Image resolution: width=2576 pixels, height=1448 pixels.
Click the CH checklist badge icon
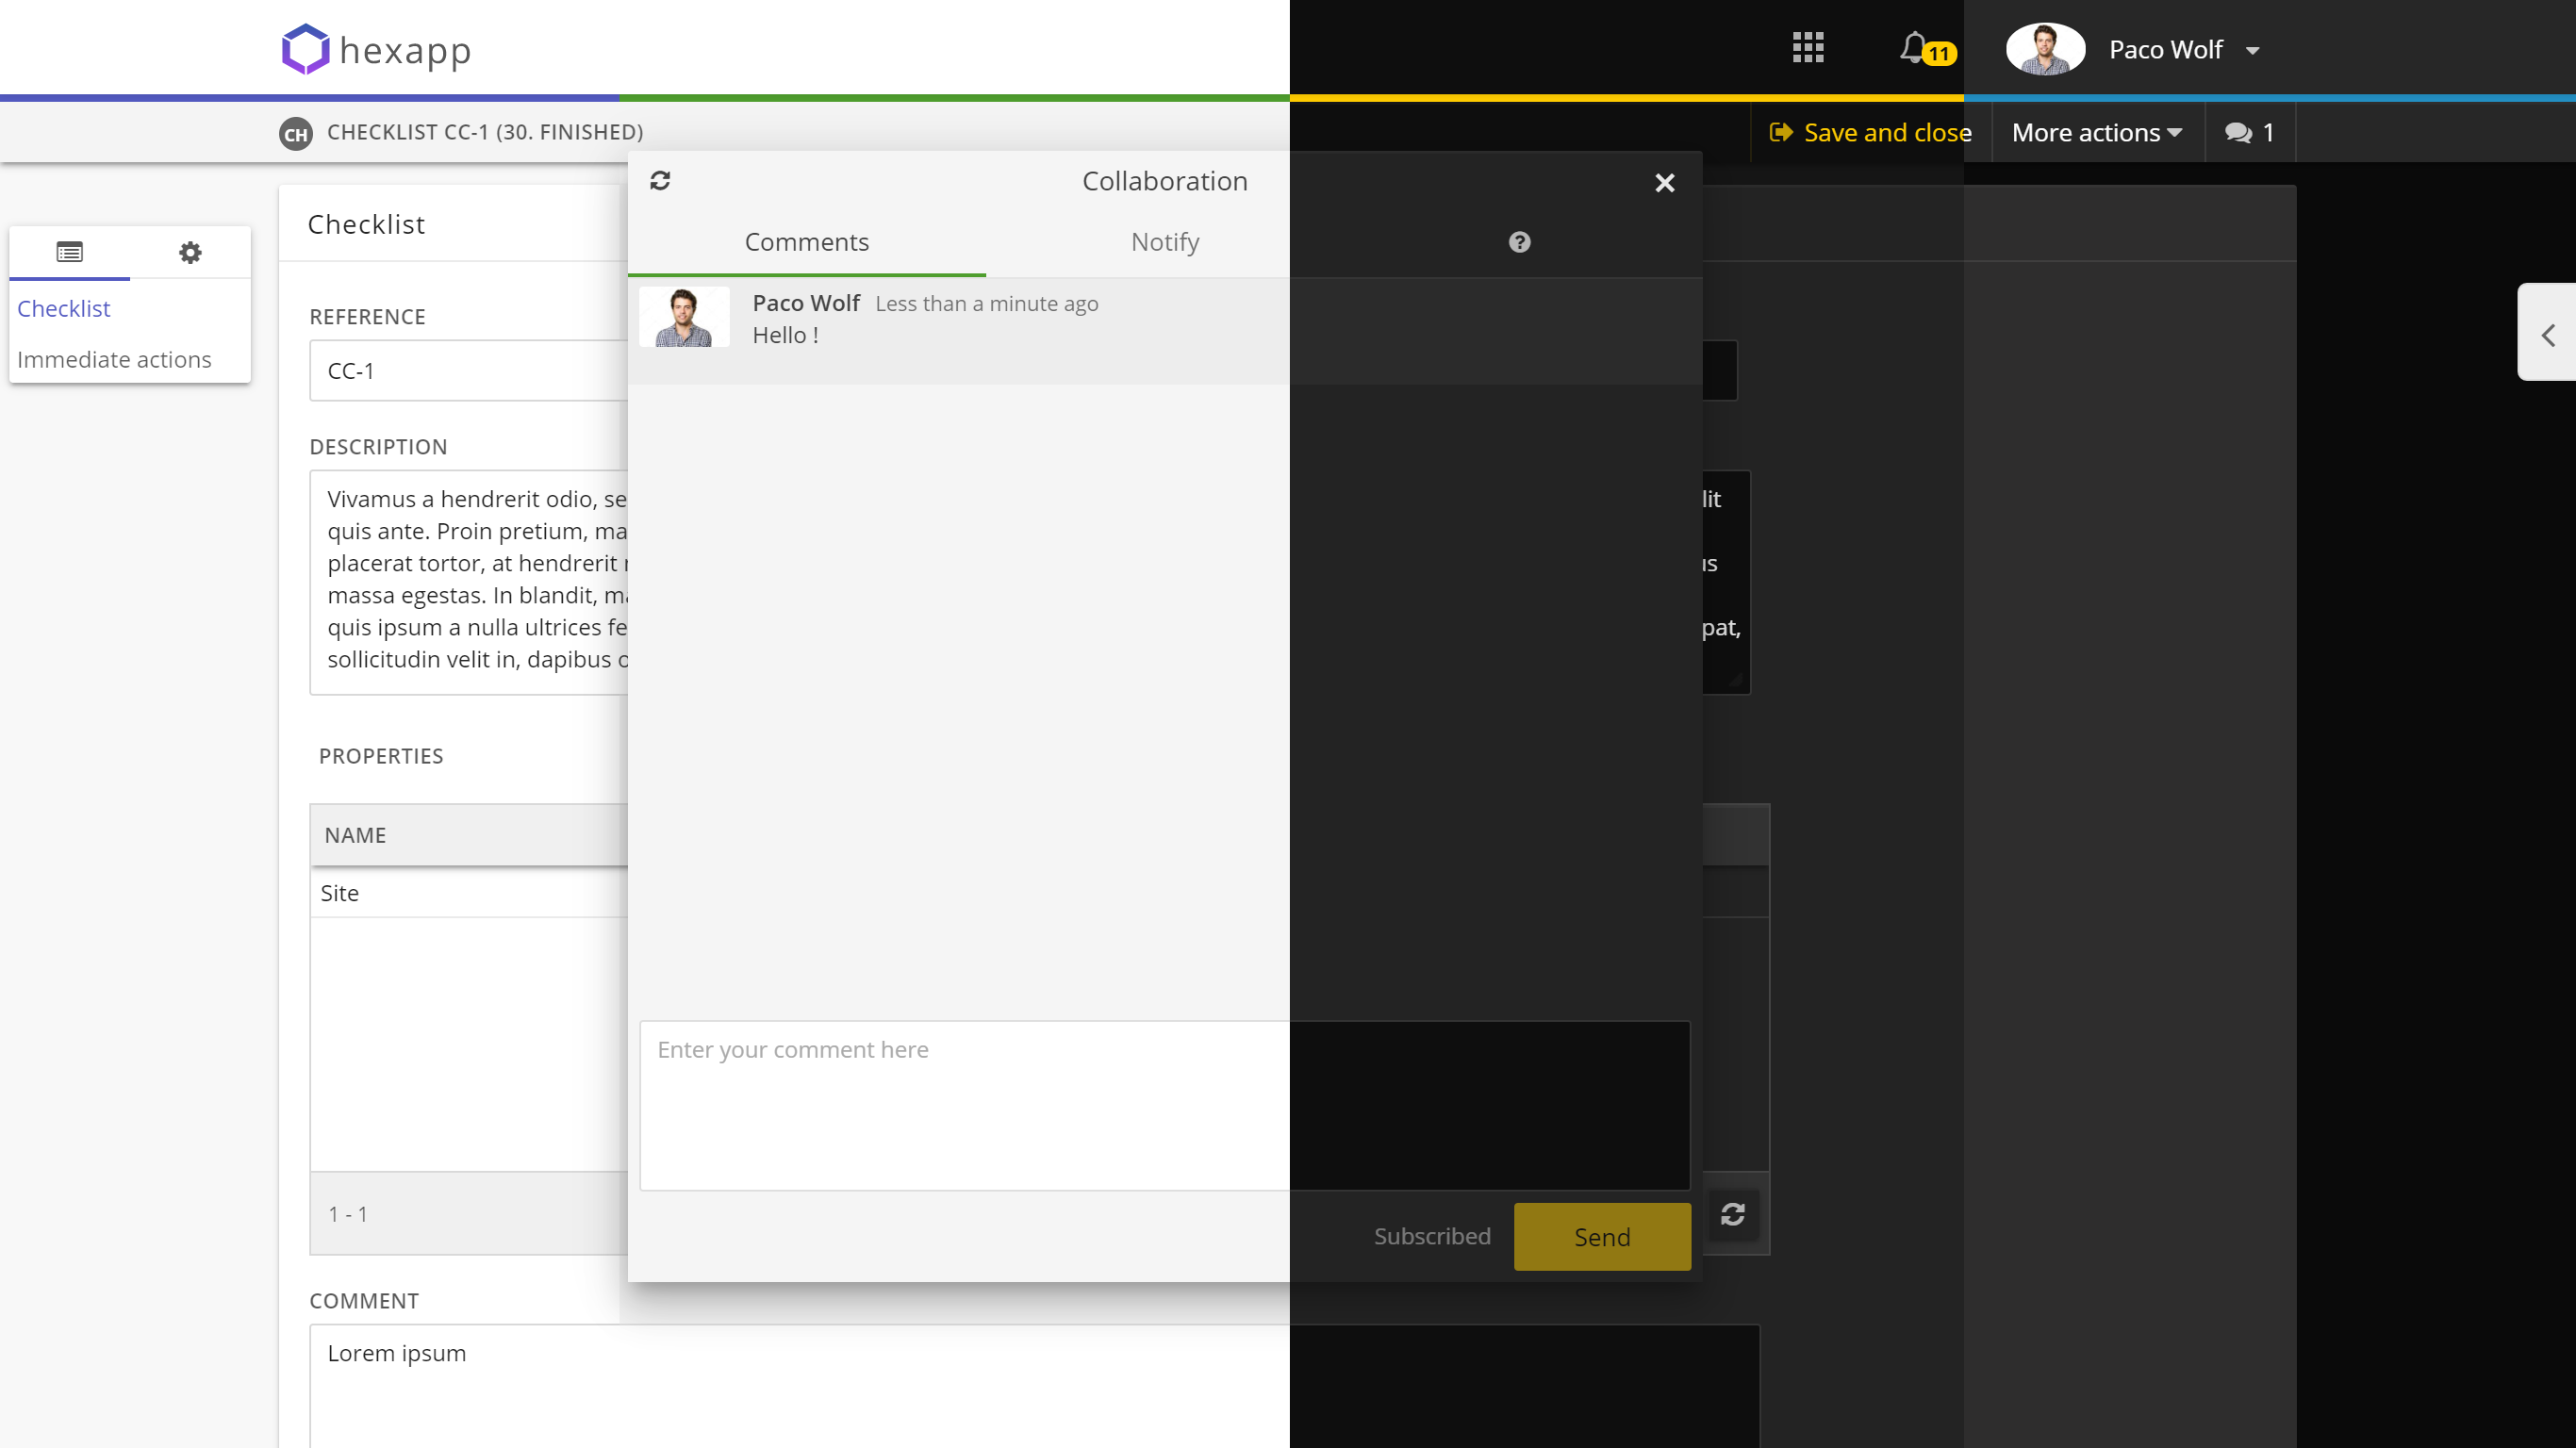click(295, 133)
